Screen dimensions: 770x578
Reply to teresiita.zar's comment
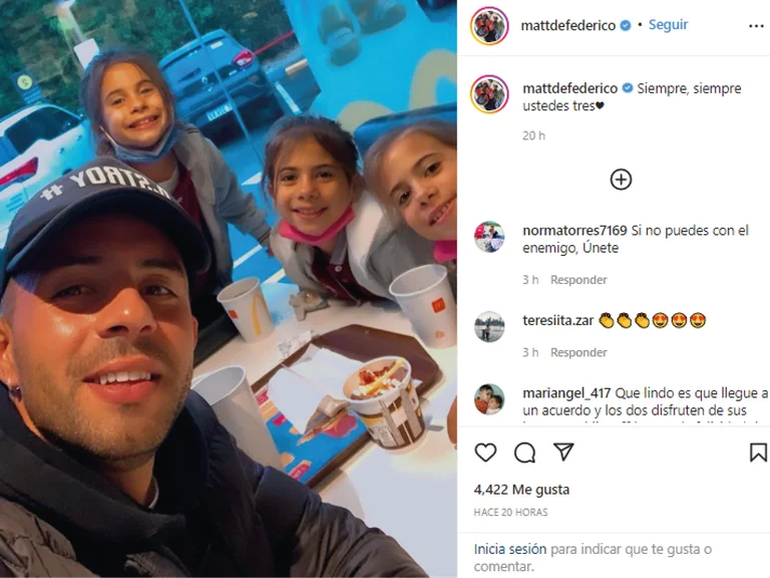click(578, 353)
